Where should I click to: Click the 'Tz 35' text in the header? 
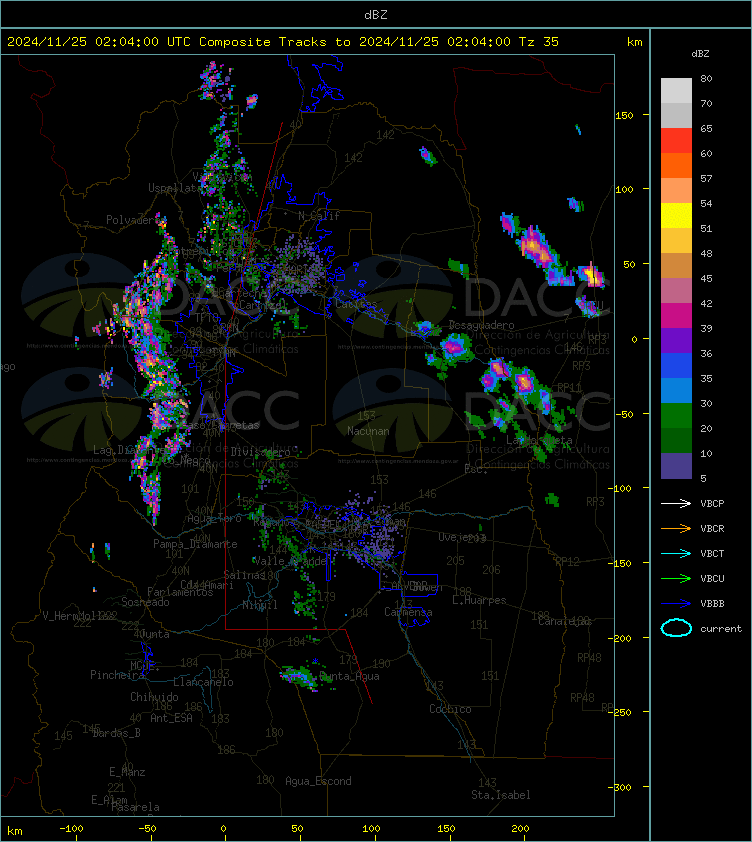[x=539, y=42]
